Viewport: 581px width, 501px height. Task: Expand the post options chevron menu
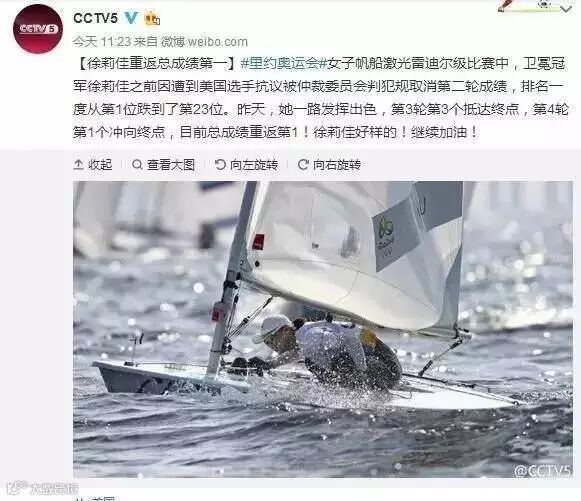(x=566, y=9)
